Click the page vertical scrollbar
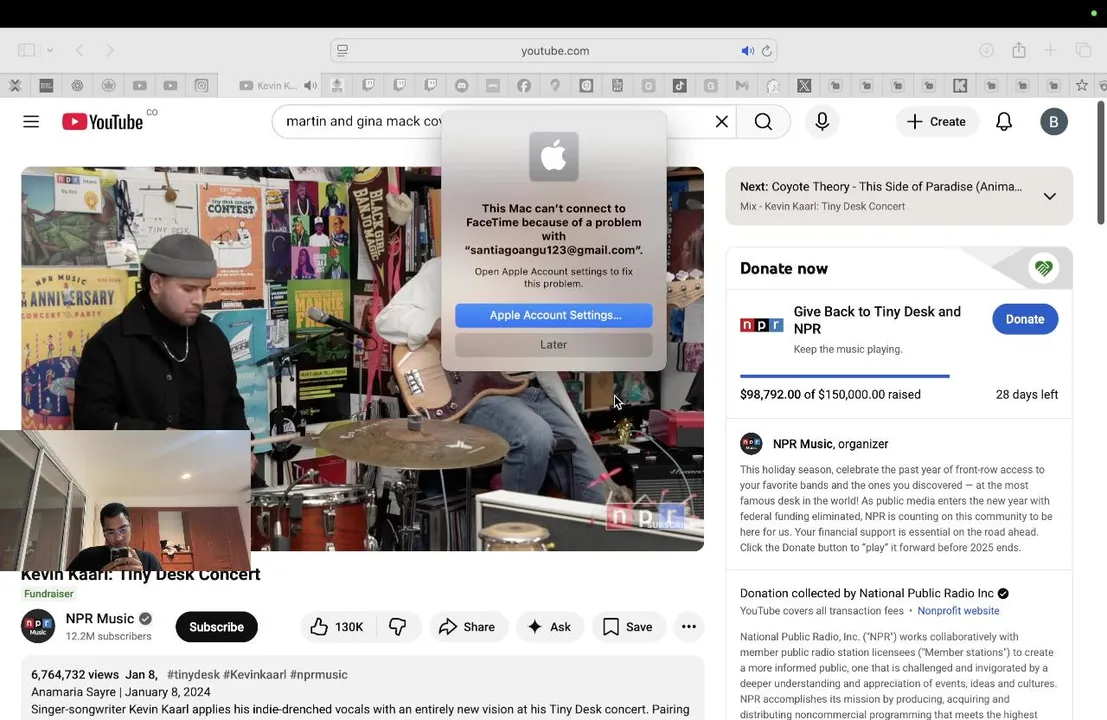The width and height of the screenshot is (1107, 720). tap(1101, 164)
